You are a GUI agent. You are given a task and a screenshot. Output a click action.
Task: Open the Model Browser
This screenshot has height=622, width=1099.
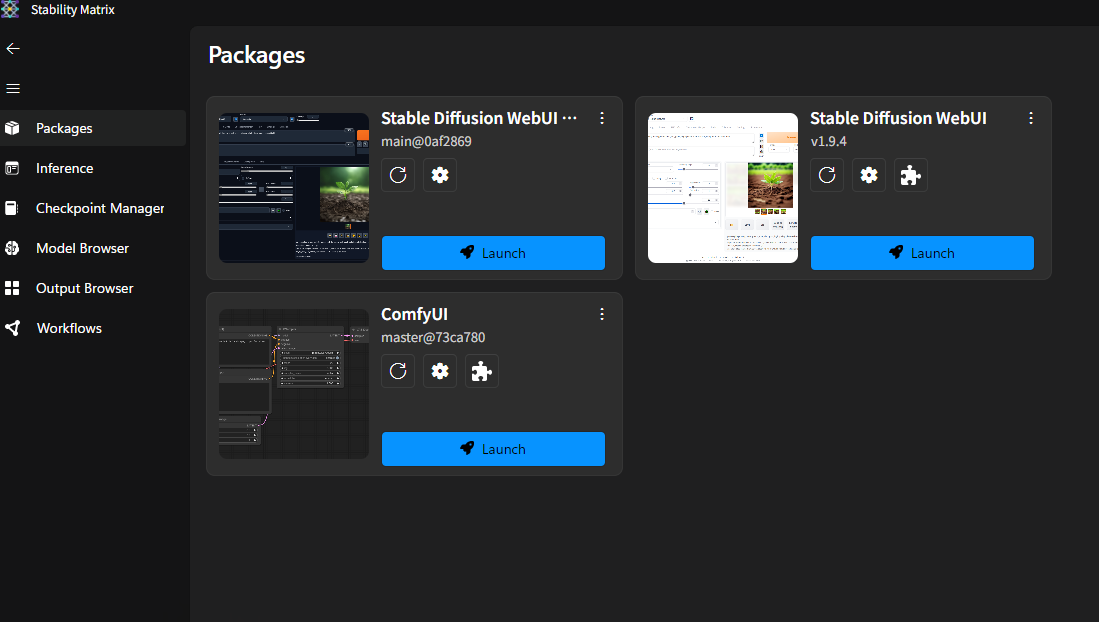tap(93, 248)
